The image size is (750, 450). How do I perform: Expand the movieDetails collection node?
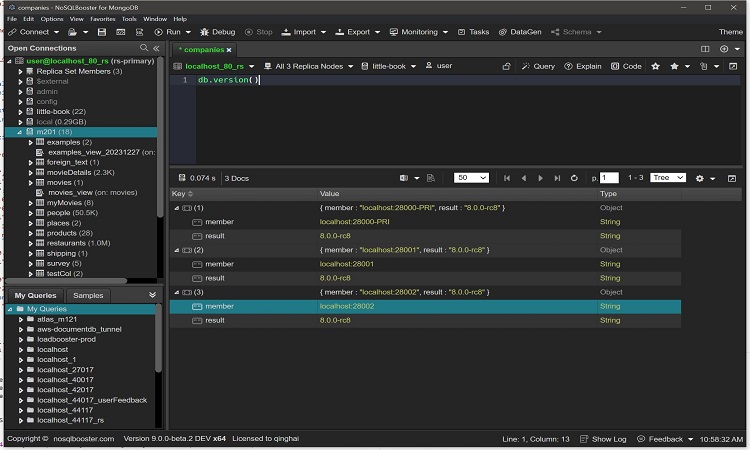pyautogui.click(x=30, y=173)
